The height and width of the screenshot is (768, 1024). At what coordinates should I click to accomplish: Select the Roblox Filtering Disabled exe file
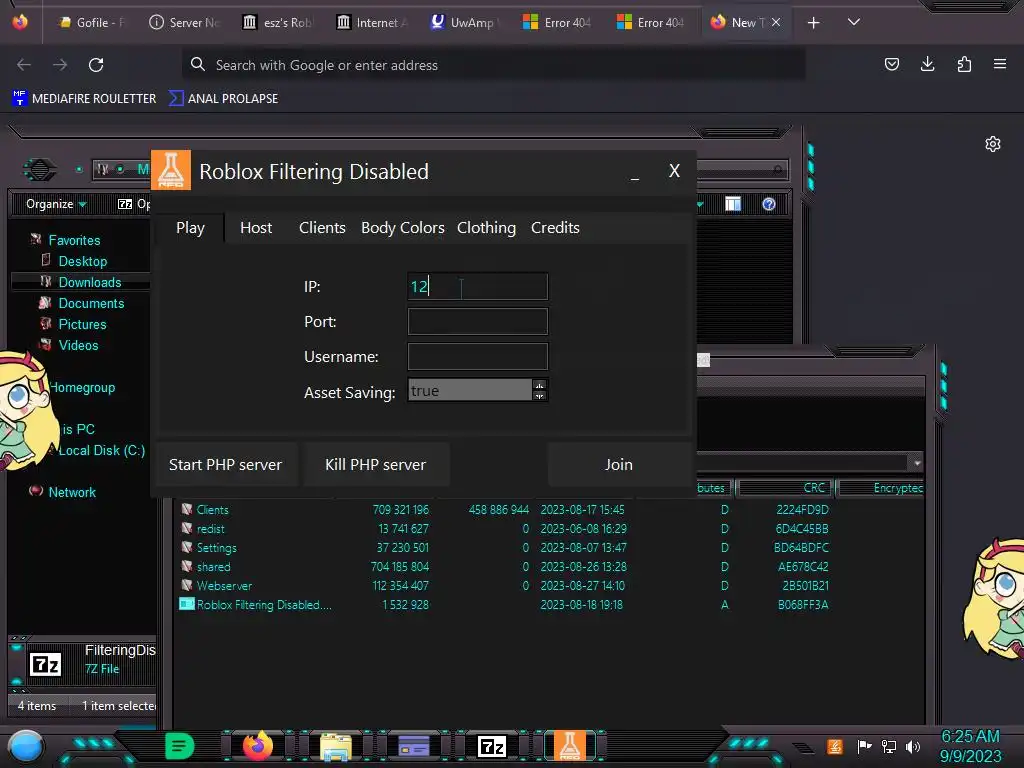tap(255, 604)
